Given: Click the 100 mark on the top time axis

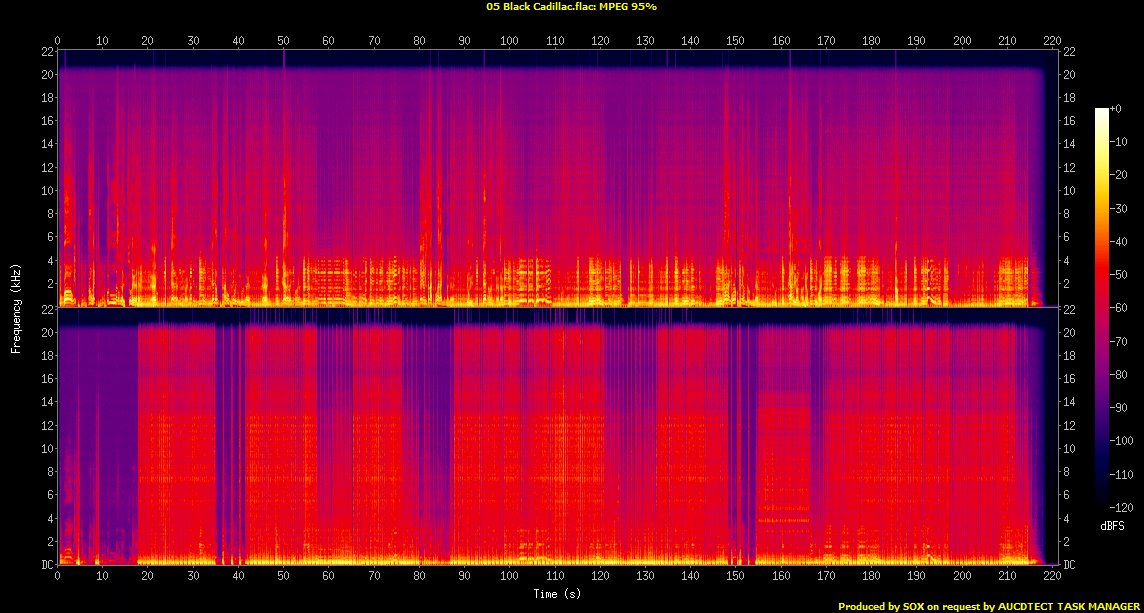Looking at the screenshot, I should (x=509, y=41).
